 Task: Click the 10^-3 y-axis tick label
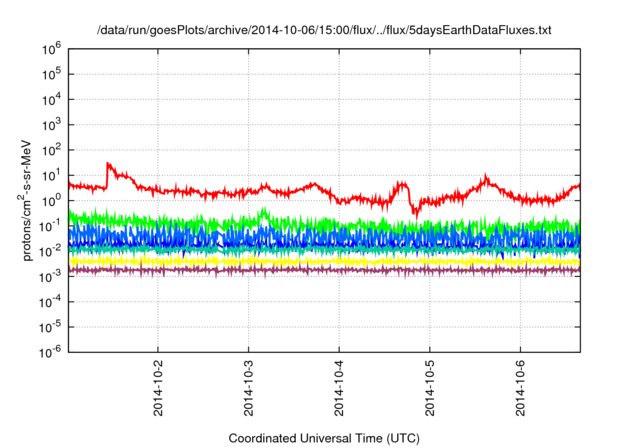50,277
